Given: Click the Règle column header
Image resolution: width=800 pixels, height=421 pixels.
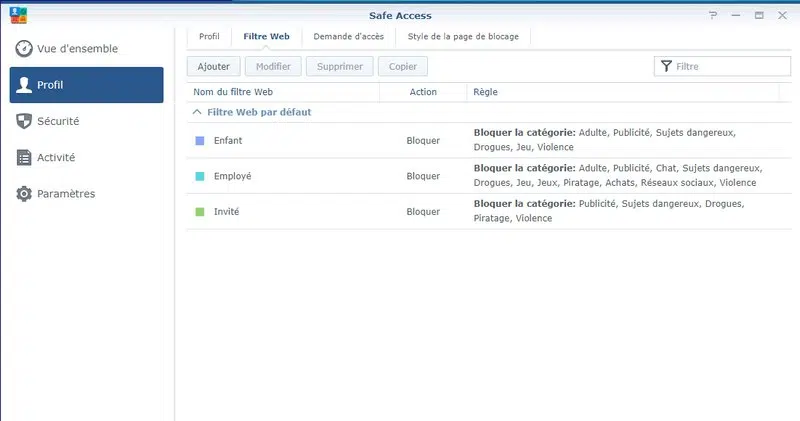Looking at the screenshot, I should tap(623, 92).
